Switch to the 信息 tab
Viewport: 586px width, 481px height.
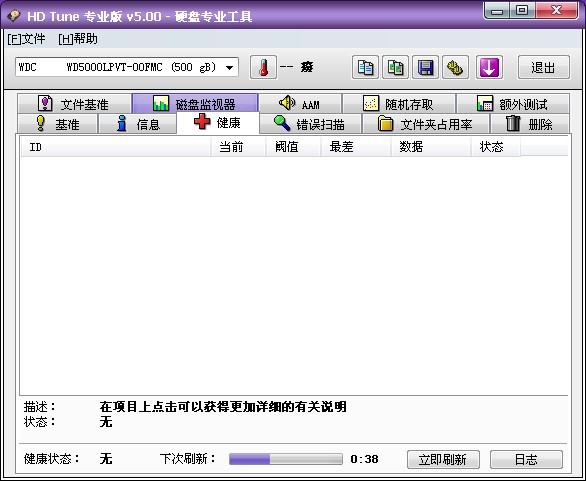138,124
